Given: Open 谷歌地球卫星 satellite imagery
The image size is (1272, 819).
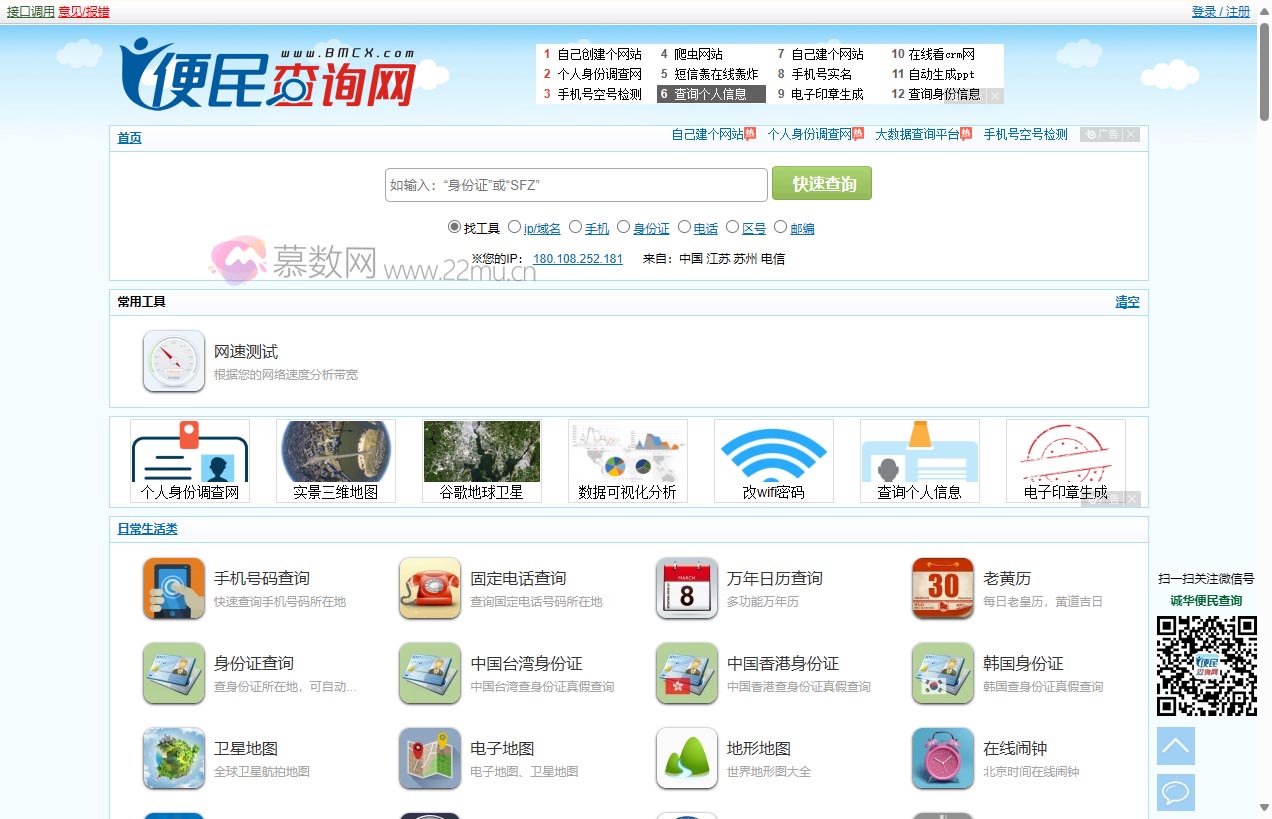Looking at the screenshot, I should pyautogui.click(x=481, y=461).
